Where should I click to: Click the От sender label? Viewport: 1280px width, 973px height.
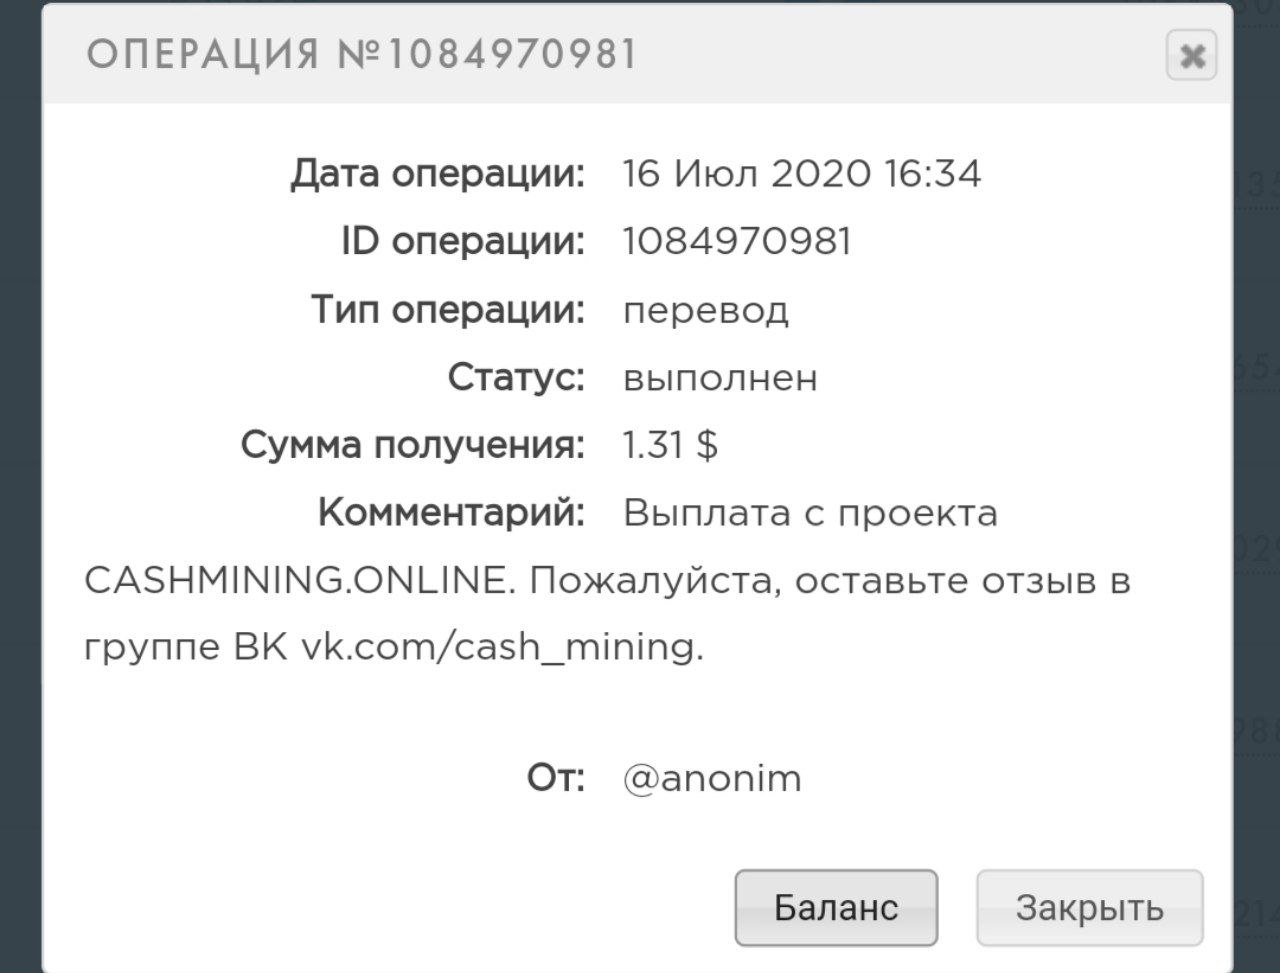click(x=555, y=779)
